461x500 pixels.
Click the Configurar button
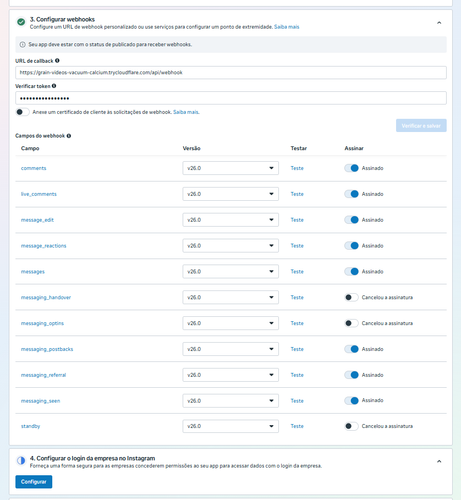pos(34,482)
